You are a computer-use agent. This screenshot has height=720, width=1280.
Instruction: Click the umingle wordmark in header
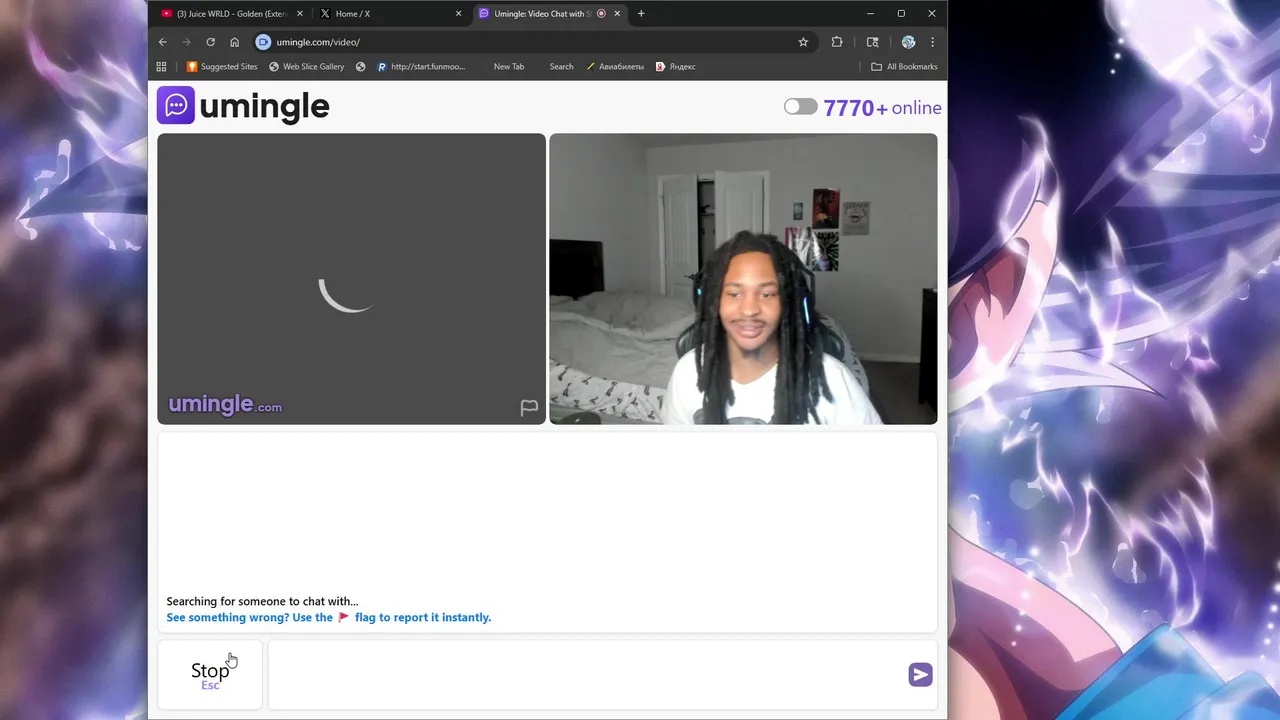click(264, 106)
